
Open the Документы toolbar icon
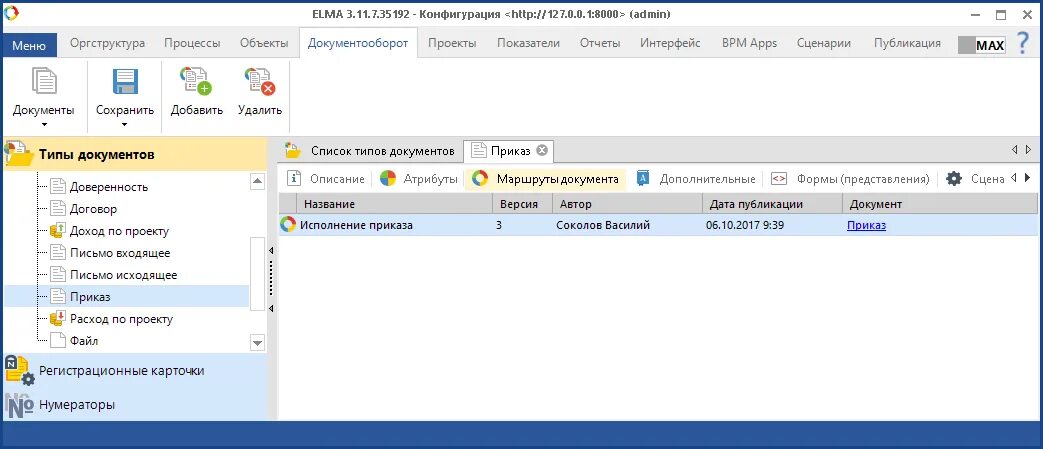point(44,81)
